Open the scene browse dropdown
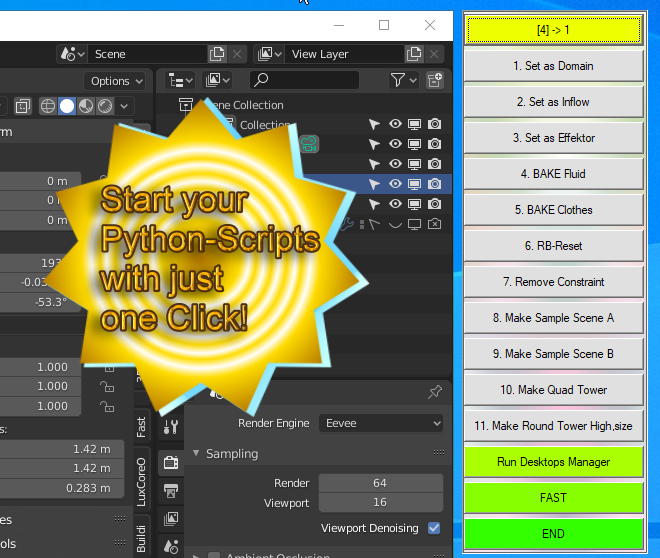Image resolution: width=660 pixels, height=558 pixels. pyautogui.click(x=72, y=54)
